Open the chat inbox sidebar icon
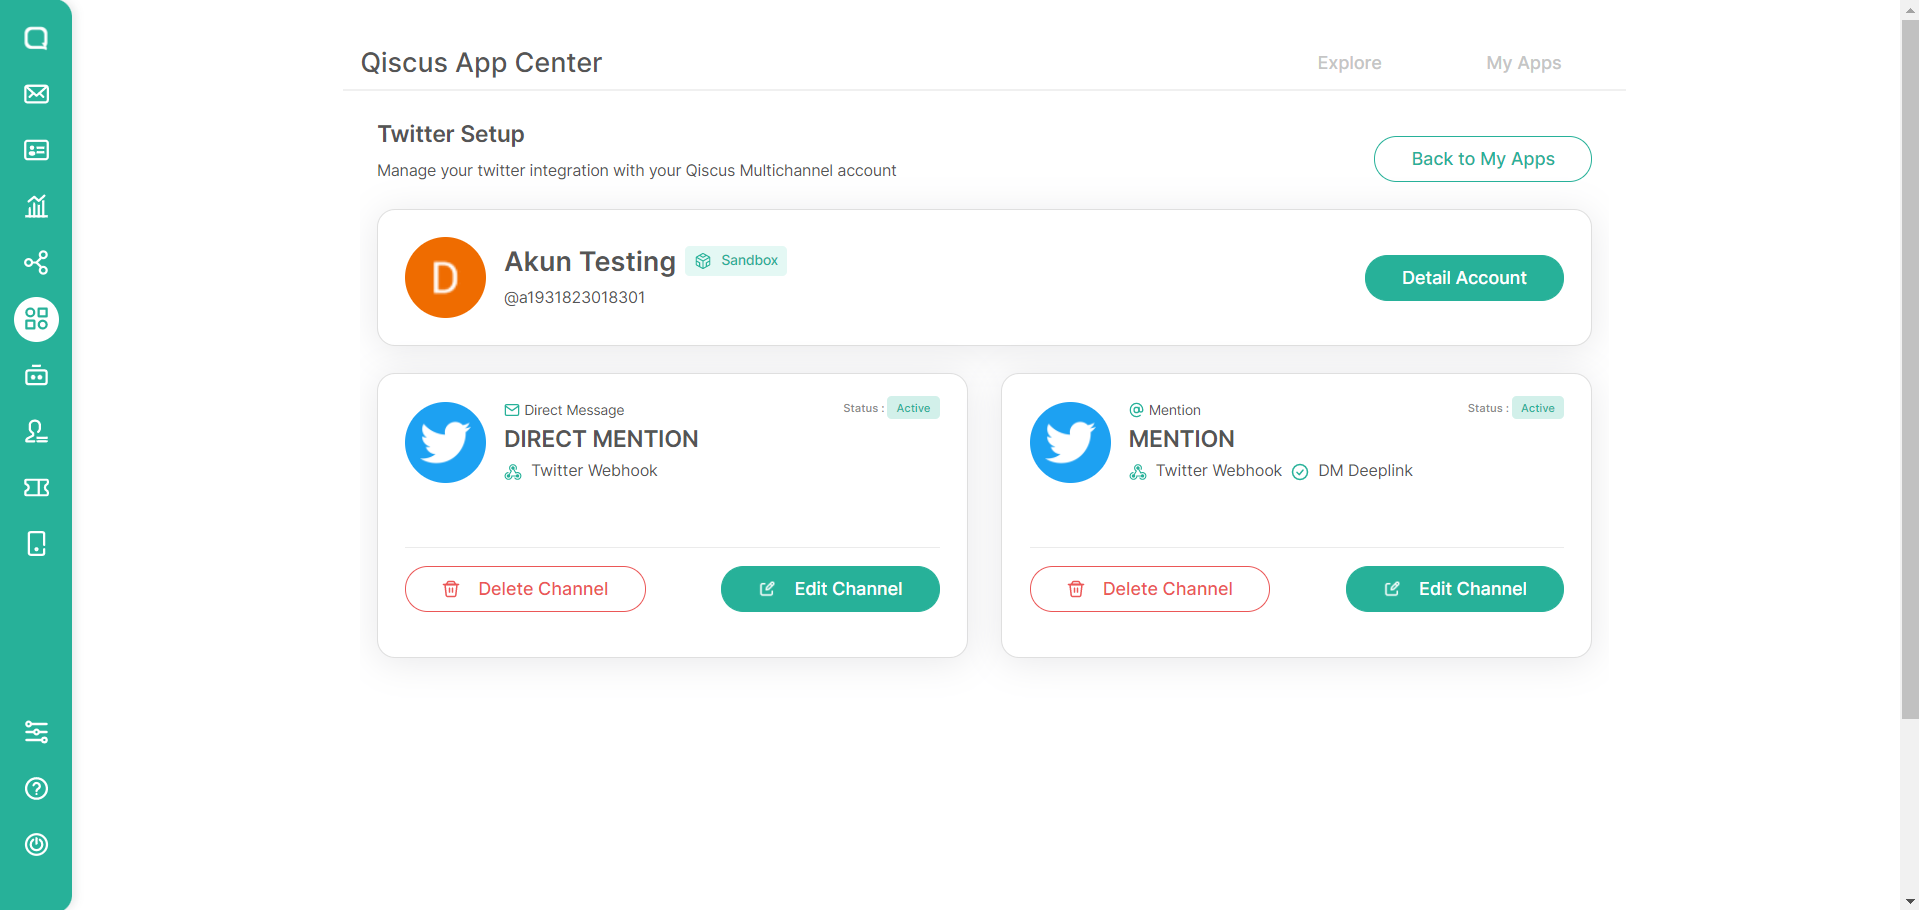The width and height of the screenshot is (1919, 910). 36,38
